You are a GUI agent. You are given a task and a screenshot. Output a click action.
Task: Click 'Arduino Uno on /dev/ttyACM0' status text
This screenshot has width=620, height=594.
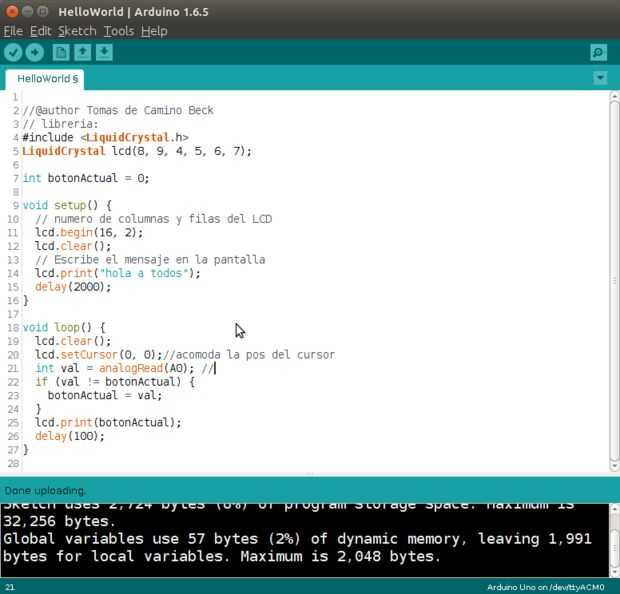coord(546,587)
